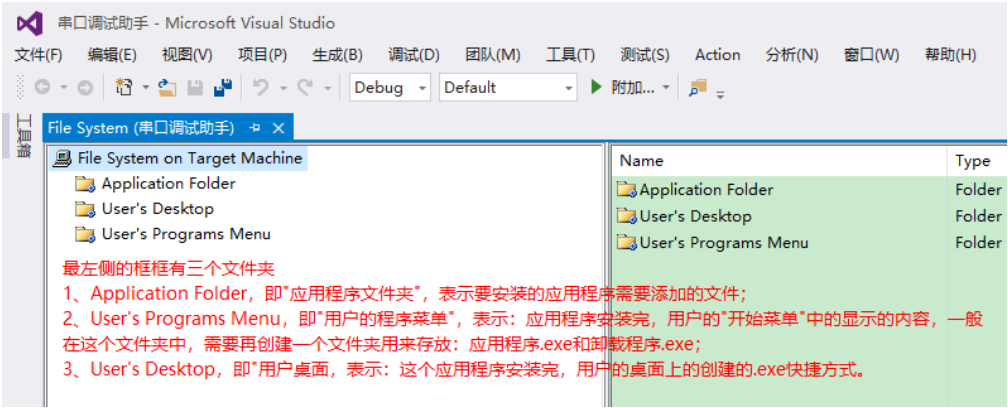Click the Visual Studio logo icon

tap(30, 23)
